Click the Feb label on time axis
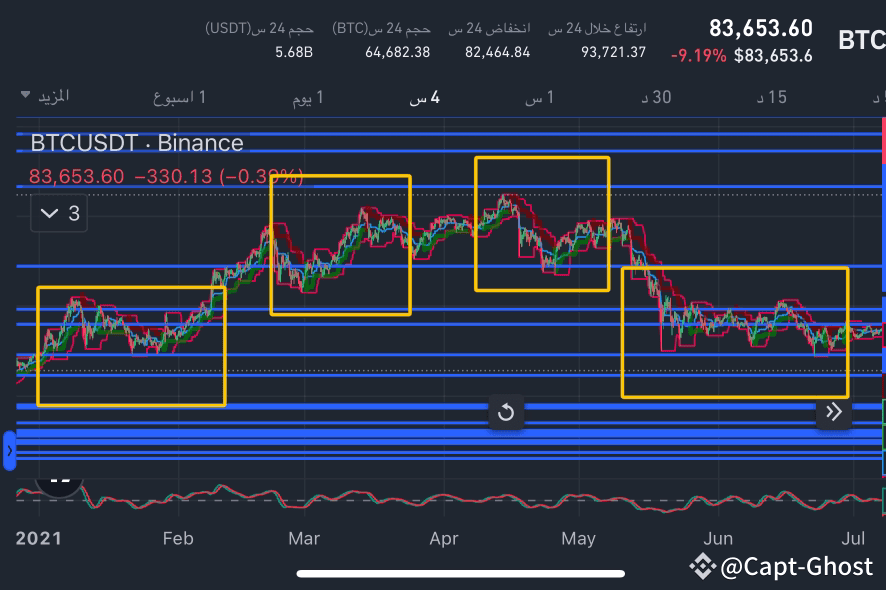This screenshot has width=886, height=590. click(178, 538)
